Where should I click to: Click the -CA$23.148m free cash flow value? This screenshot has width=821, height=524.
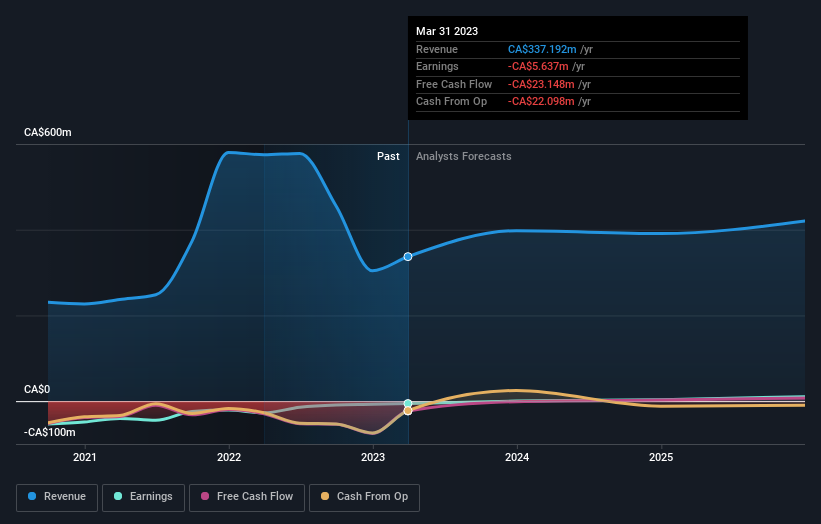(541, 84)
